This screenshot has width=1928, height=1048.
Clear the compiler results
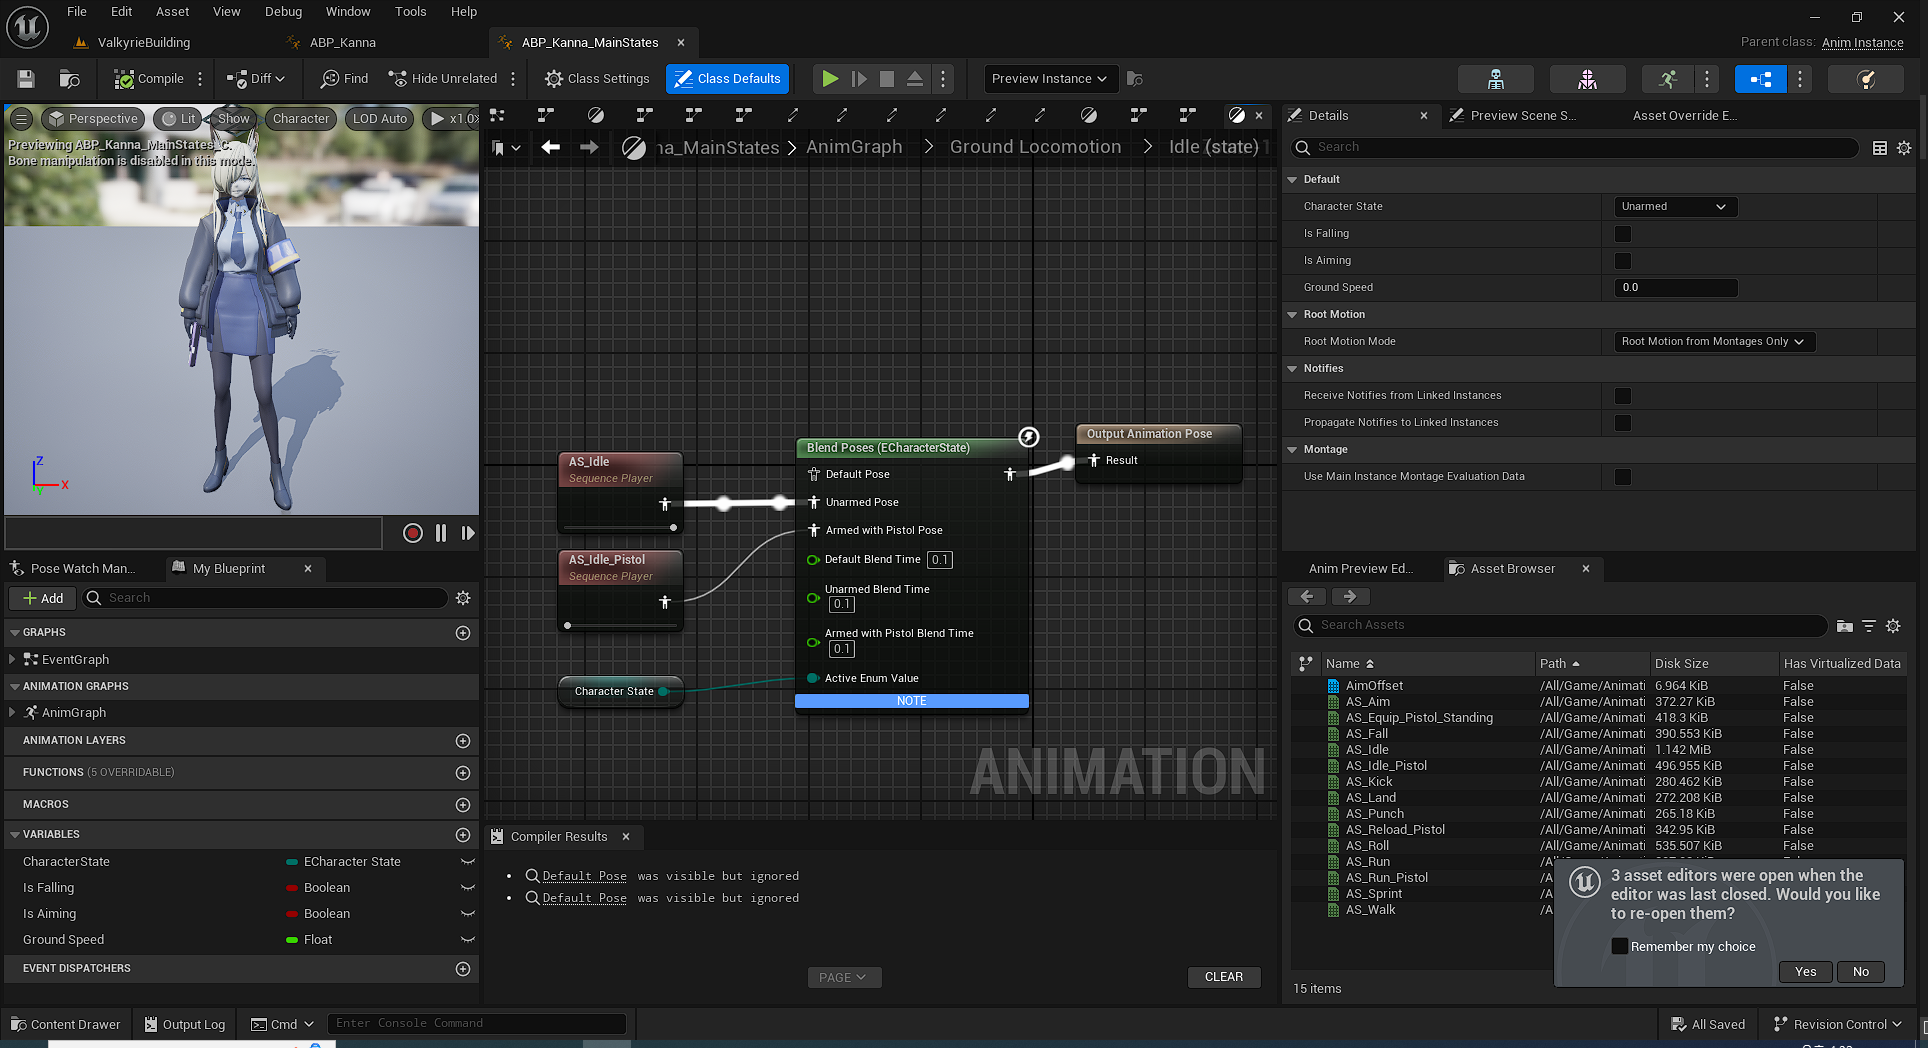pos(1224,977)
